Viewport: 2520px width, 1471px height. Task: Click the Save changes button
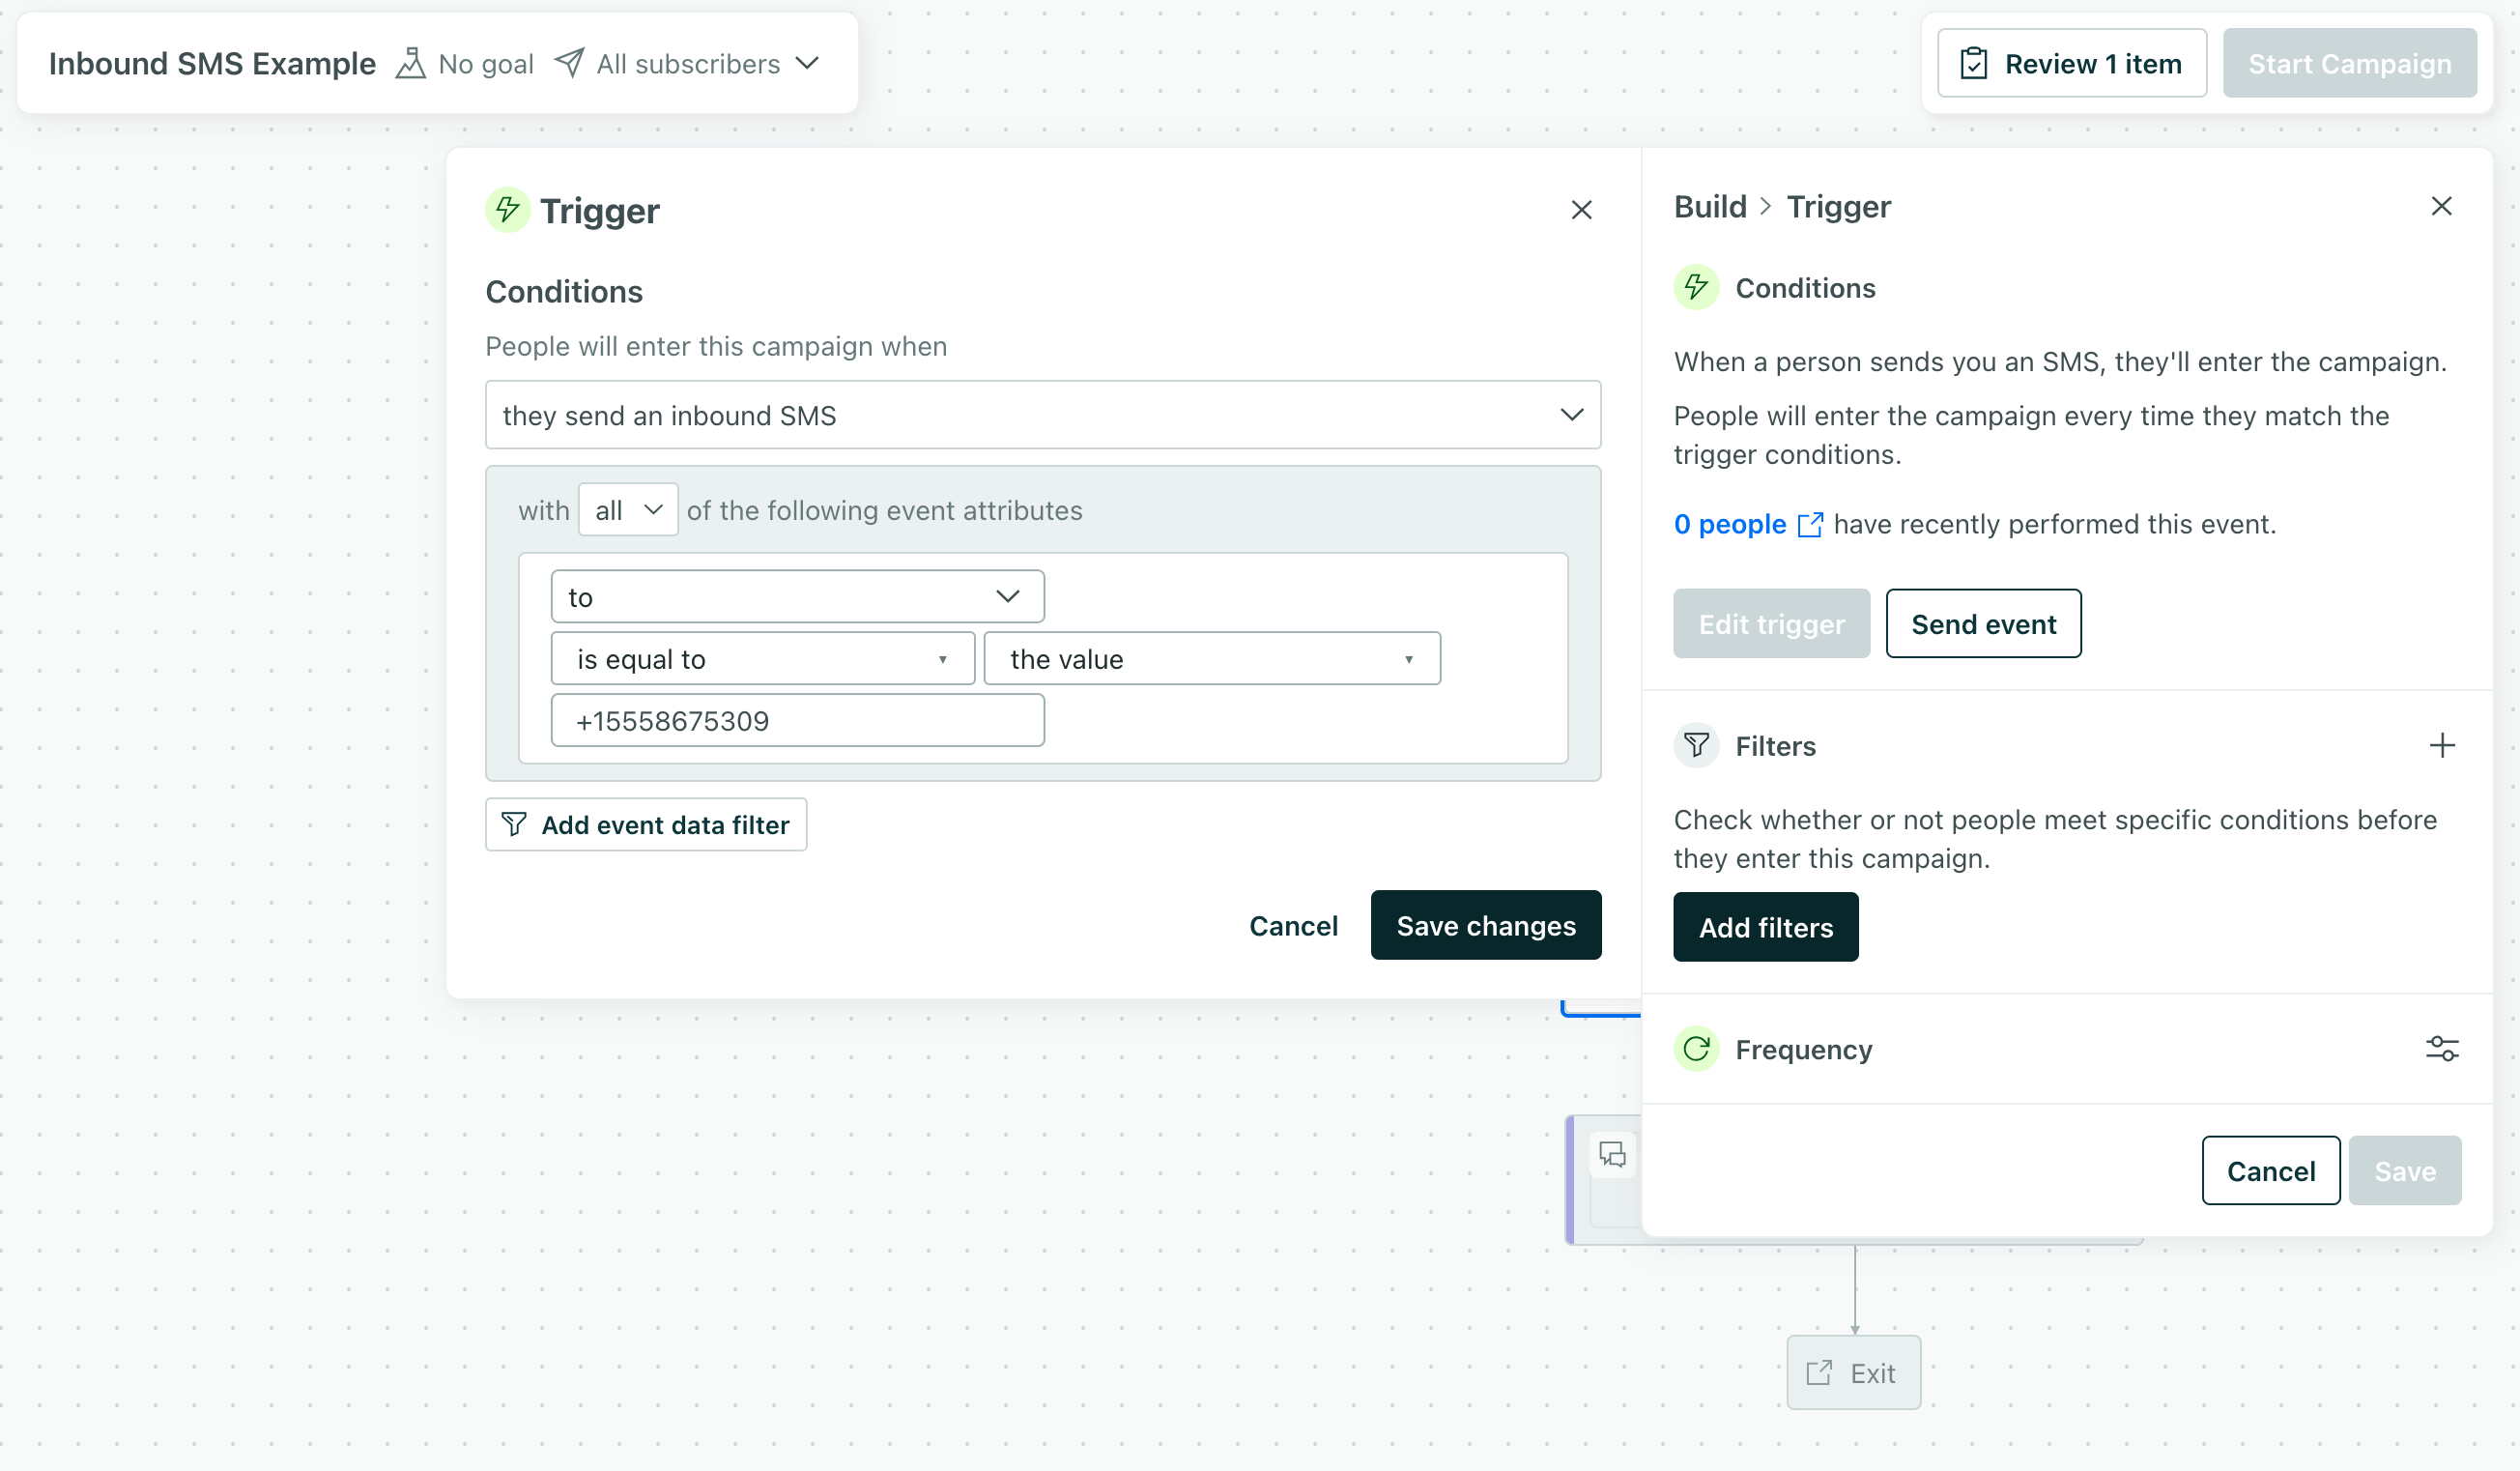1485,925
